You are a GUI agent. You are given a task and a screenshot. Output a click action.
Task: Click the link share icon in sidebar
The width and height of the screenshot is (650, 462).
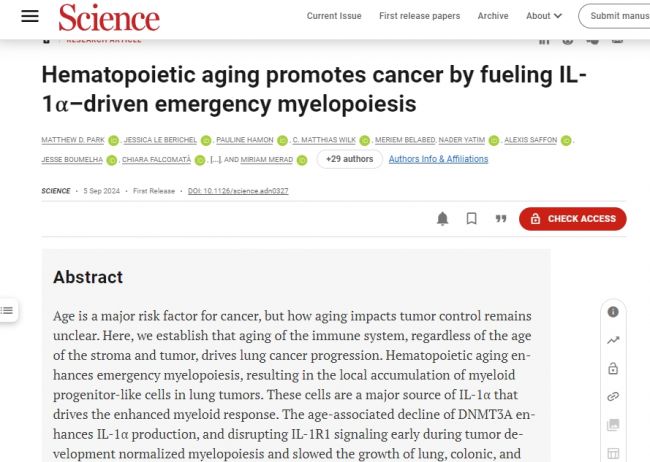[613, 396]
